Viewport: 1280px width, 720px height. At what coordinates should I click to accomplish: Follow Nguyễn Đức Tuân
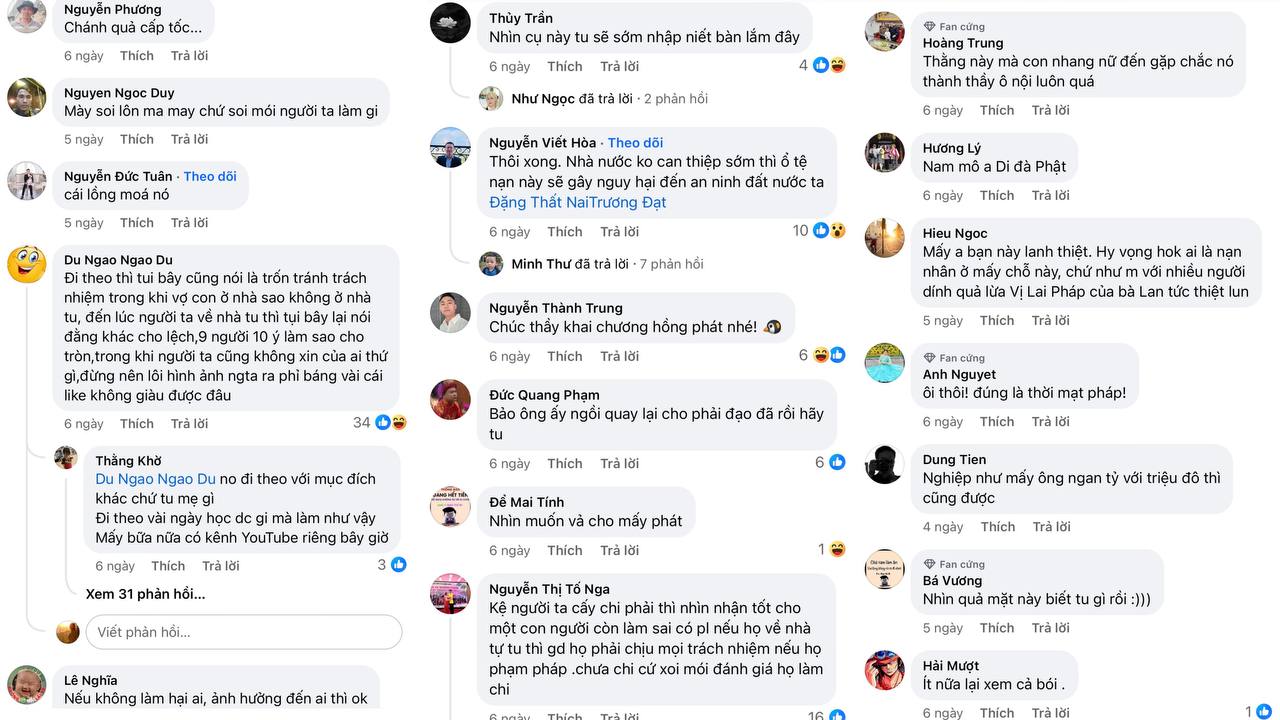pyautogui.click(x=210, y=176)
